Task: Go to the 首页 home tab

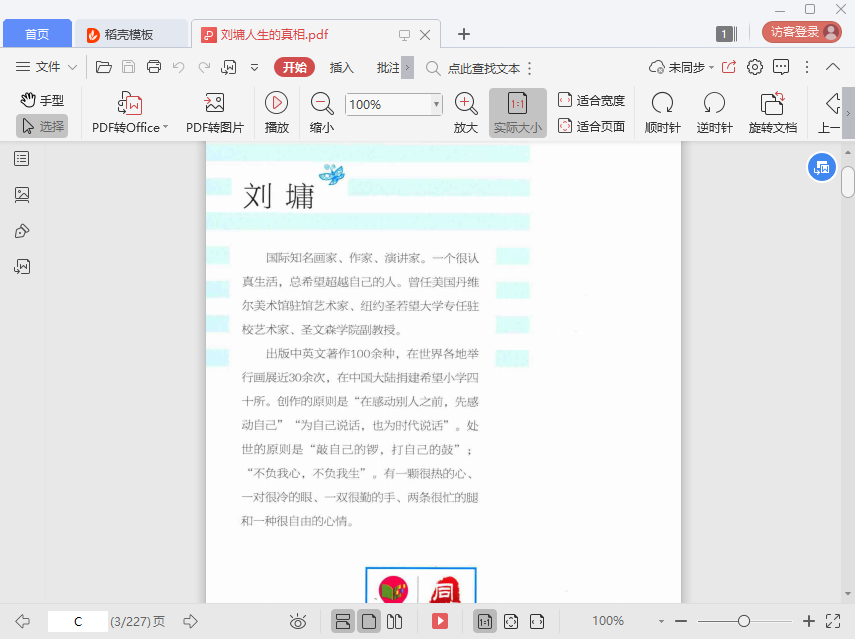Action: (x=37, y=34)
